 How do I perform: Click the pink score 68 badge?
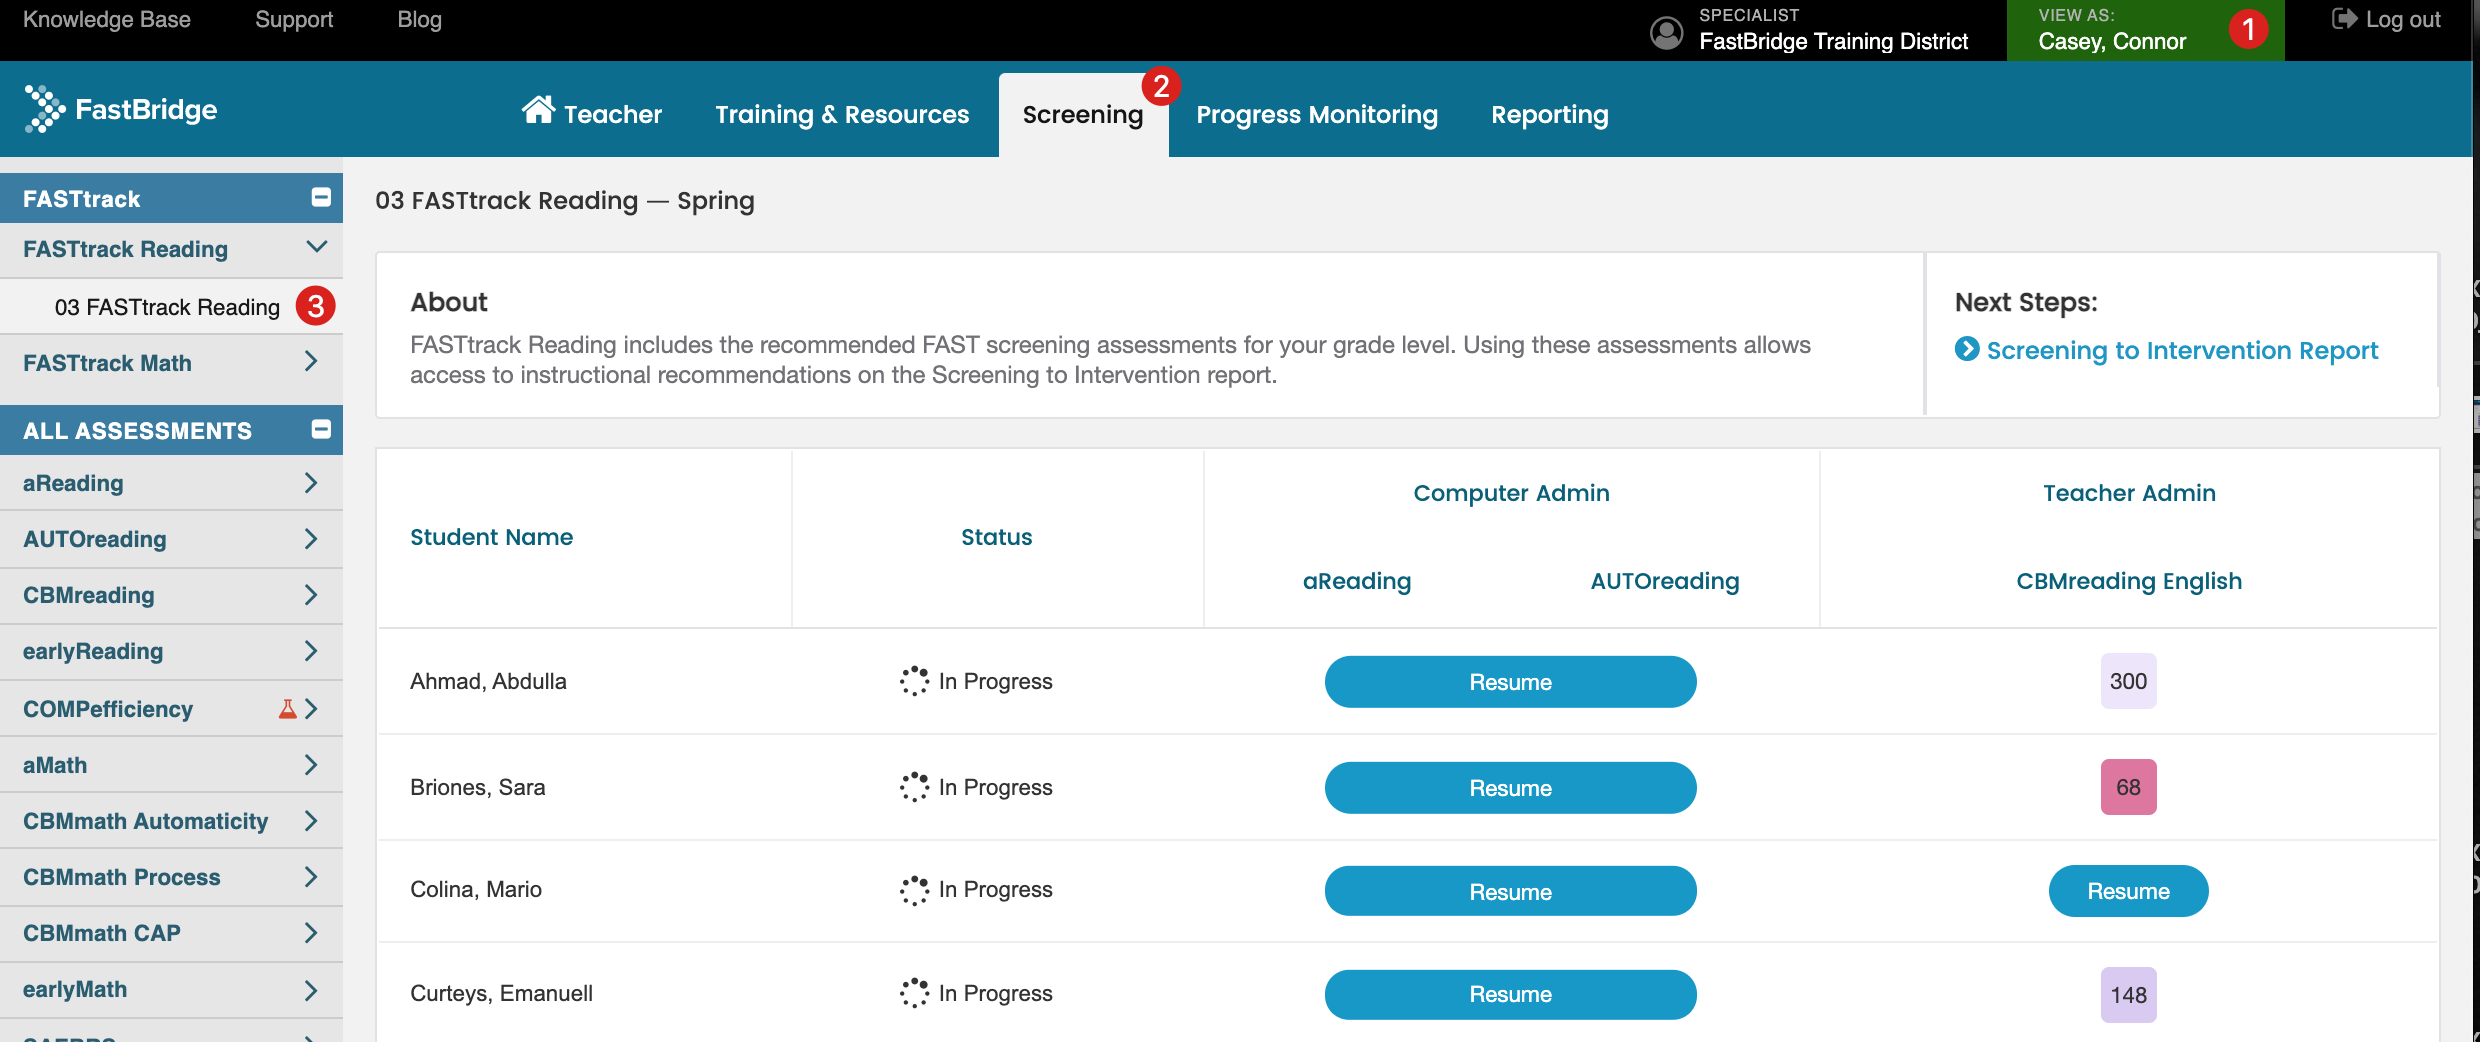pos(2128,787)
